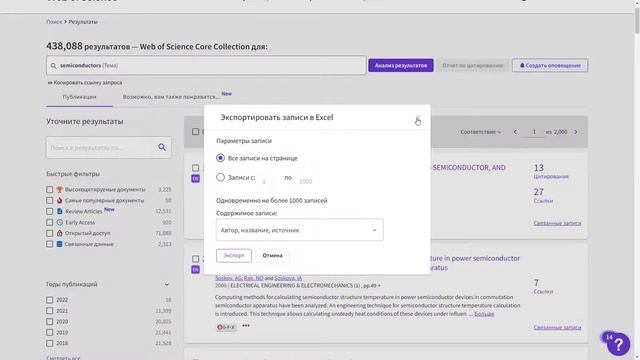Click second result's 'Связанные записи' link
The width and height of the screenshot is (640, 360).
coord(557,327)
